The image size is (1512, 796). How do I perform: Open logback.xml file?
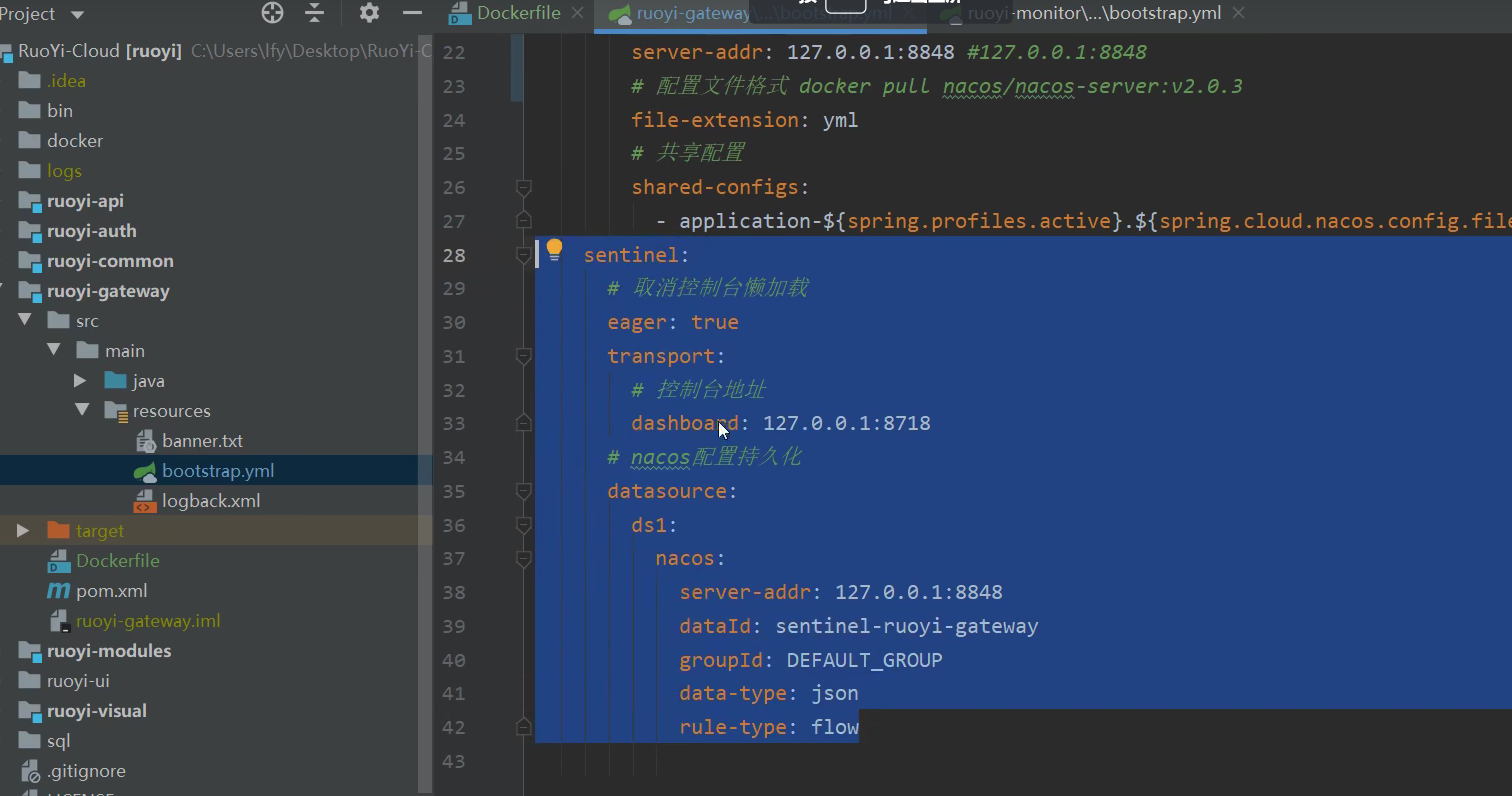click(x=211, y=501)
